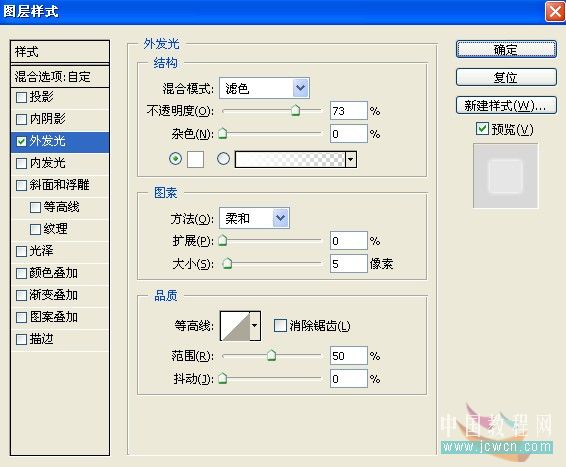This screenshot has width=566, height=467.
Task: Click the style preview thumbnail
Action: [x=505, y=176]
